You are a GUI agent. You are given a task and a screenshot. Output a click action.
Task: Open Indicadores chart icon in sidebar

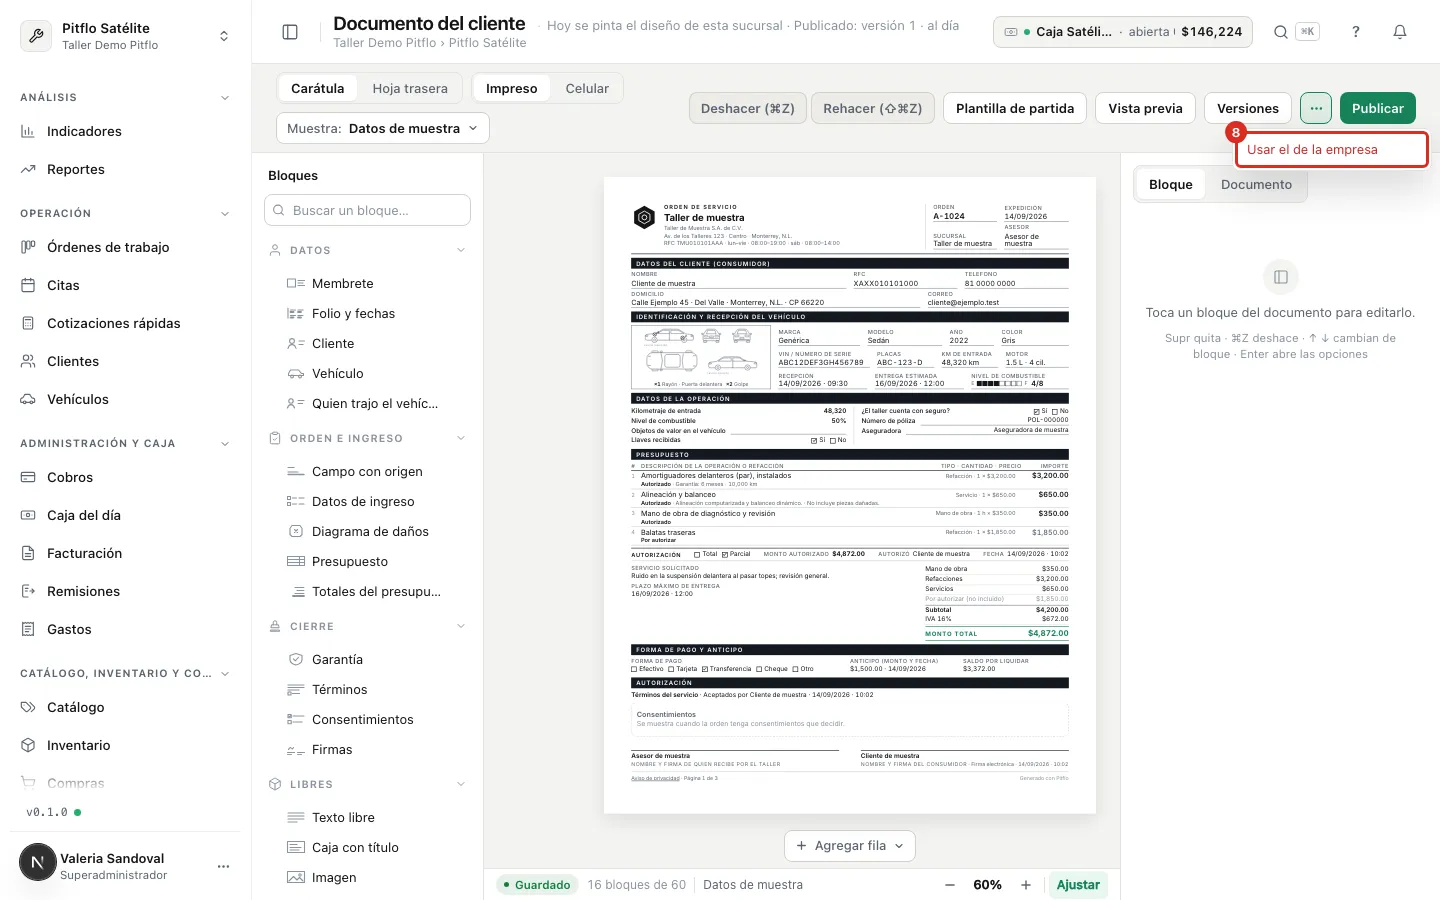point(28,131)
